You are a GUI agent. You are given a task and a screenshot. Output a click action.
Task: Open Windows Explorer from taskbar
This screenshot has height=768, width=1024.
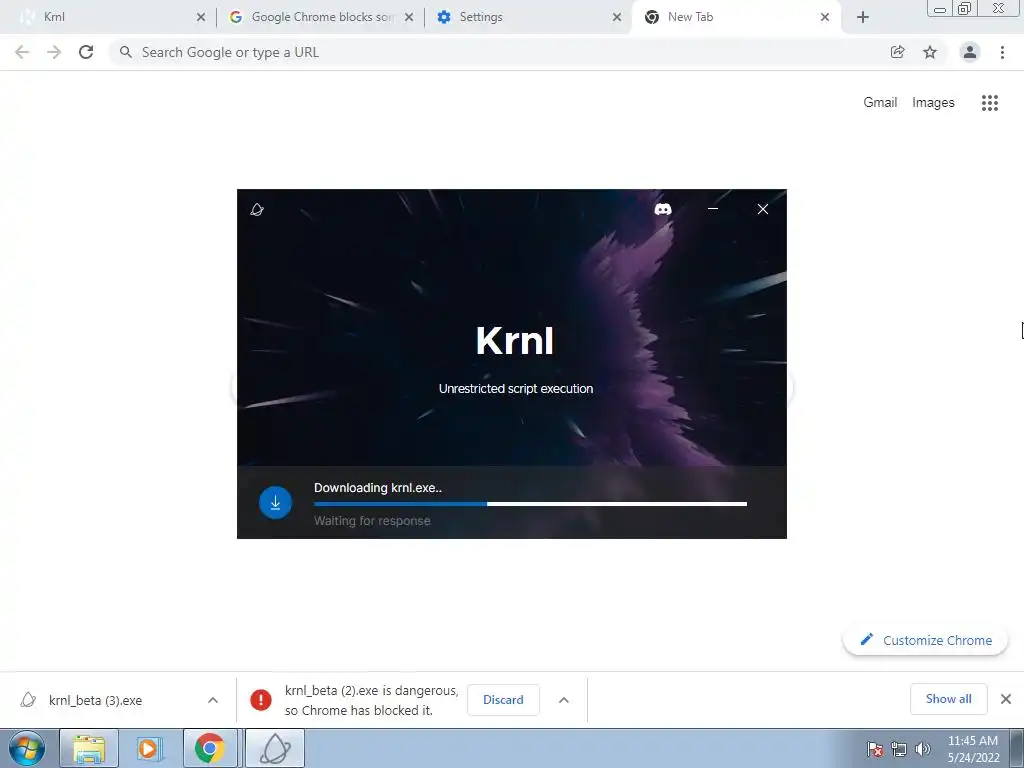click(x=89, y=748)
